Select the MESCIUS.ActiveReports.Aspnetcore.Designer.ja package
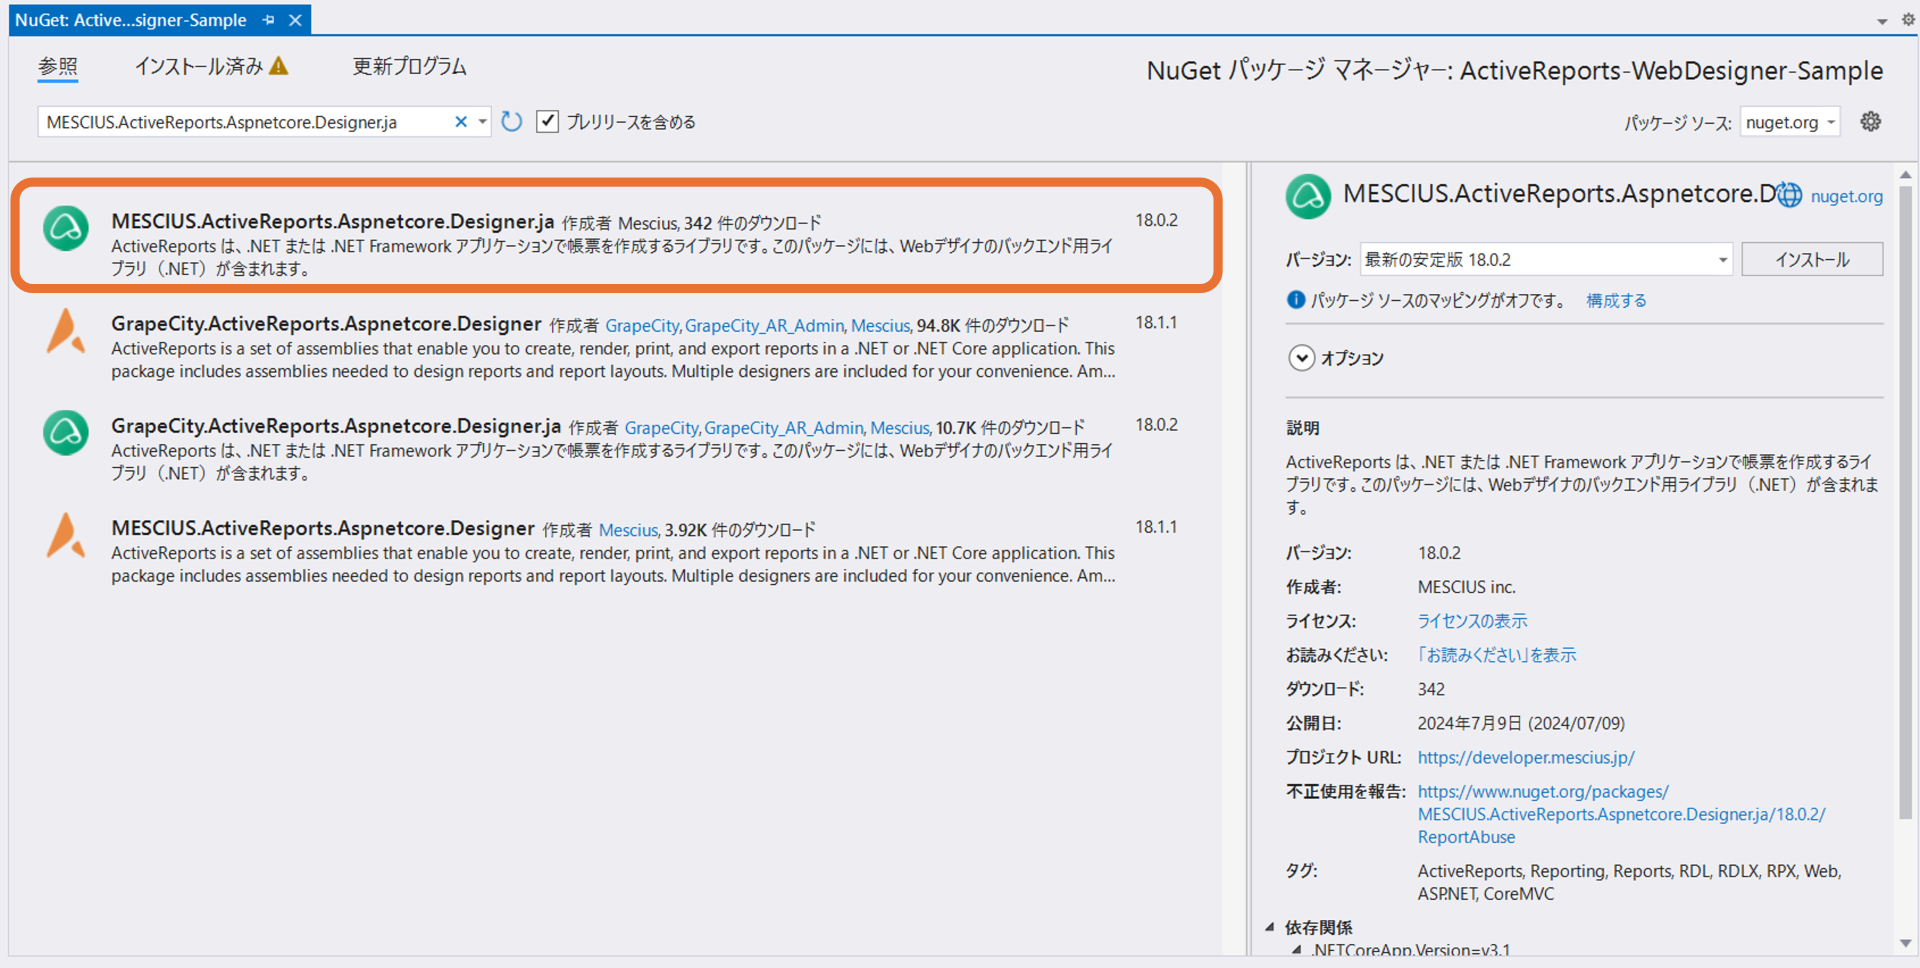The height and width of the screenshot is (968, 1920). click(x=617, y=236)
